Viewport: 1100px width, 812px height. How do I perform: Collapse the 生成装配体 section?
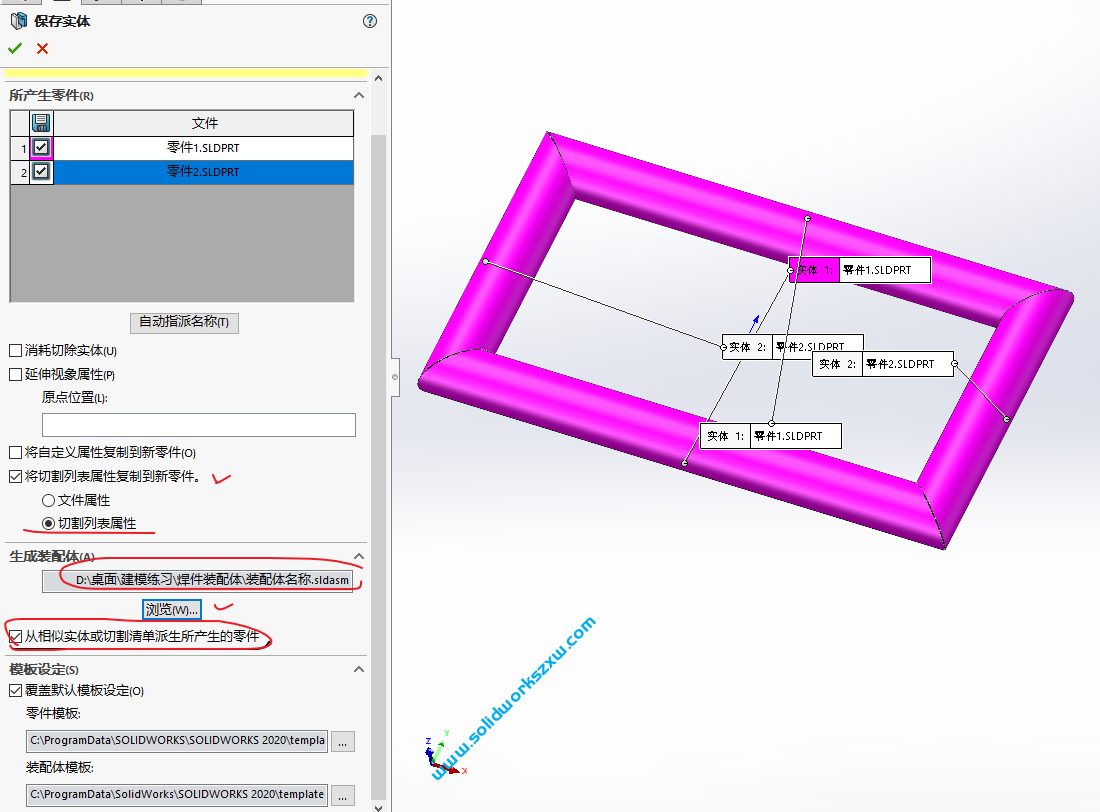359,556
